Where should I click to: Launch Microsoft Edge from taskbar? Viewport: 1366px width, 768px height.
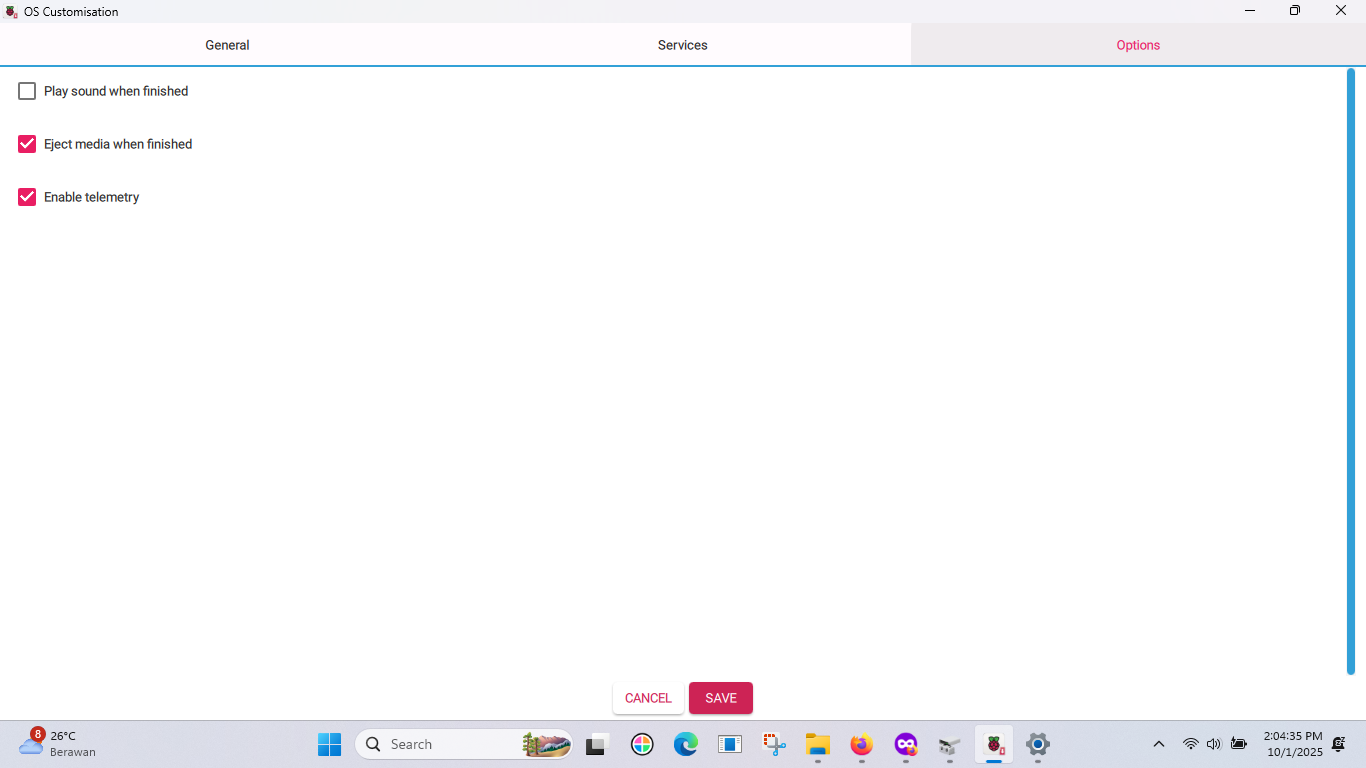[x=686, y=744]
